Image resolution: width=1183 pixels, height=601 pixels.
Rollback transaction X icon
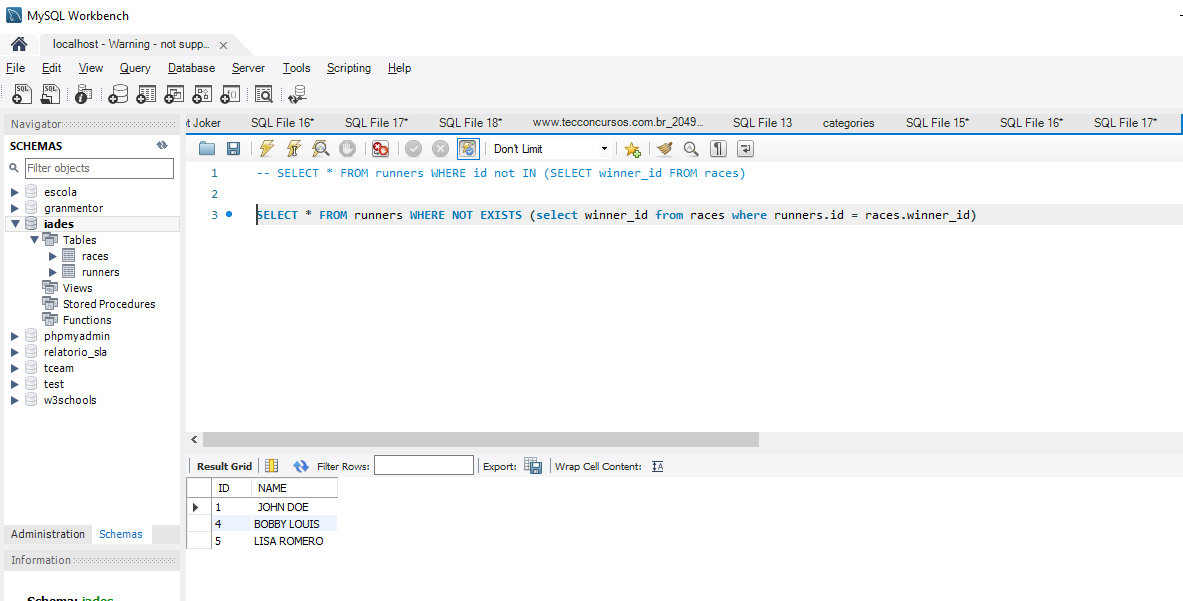coord(441,149)
